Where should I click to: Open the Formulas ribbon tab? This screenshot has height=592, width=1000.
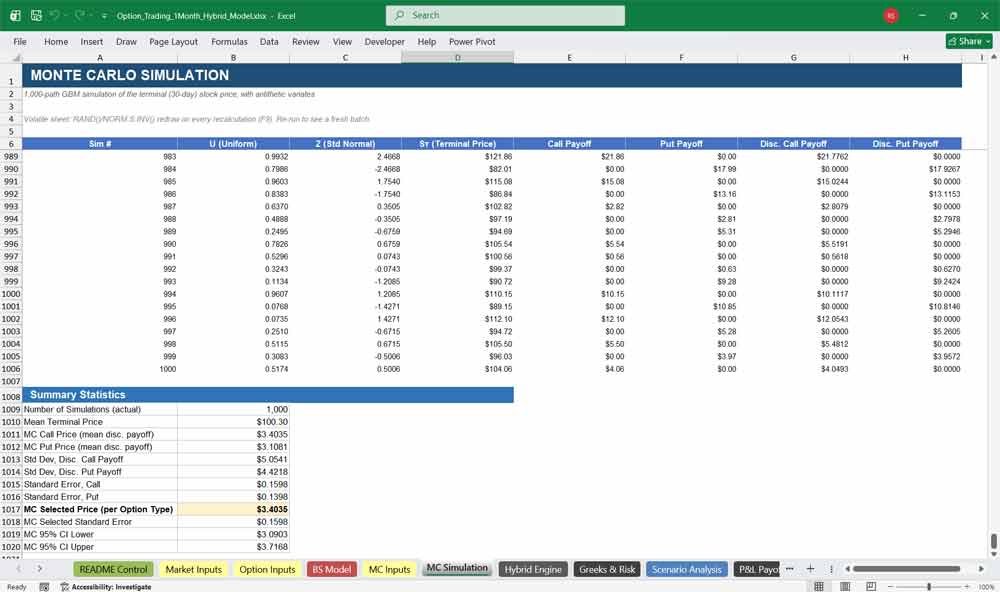(229, 41)
